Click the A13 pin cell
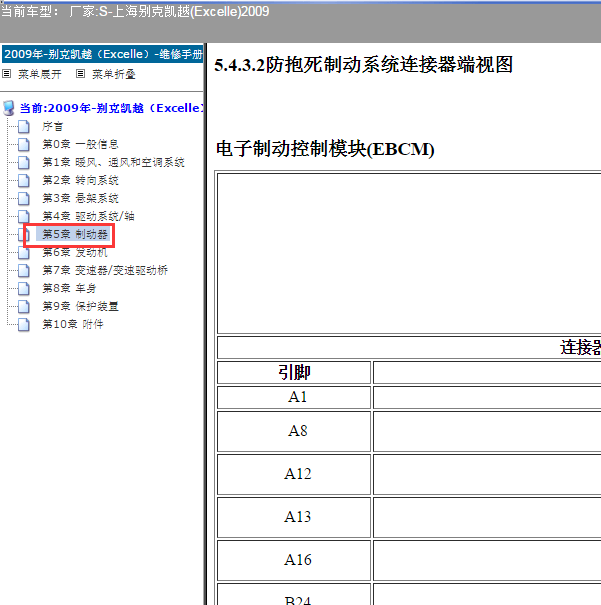The height and width of the screenshot is (605, 601). 294,517
